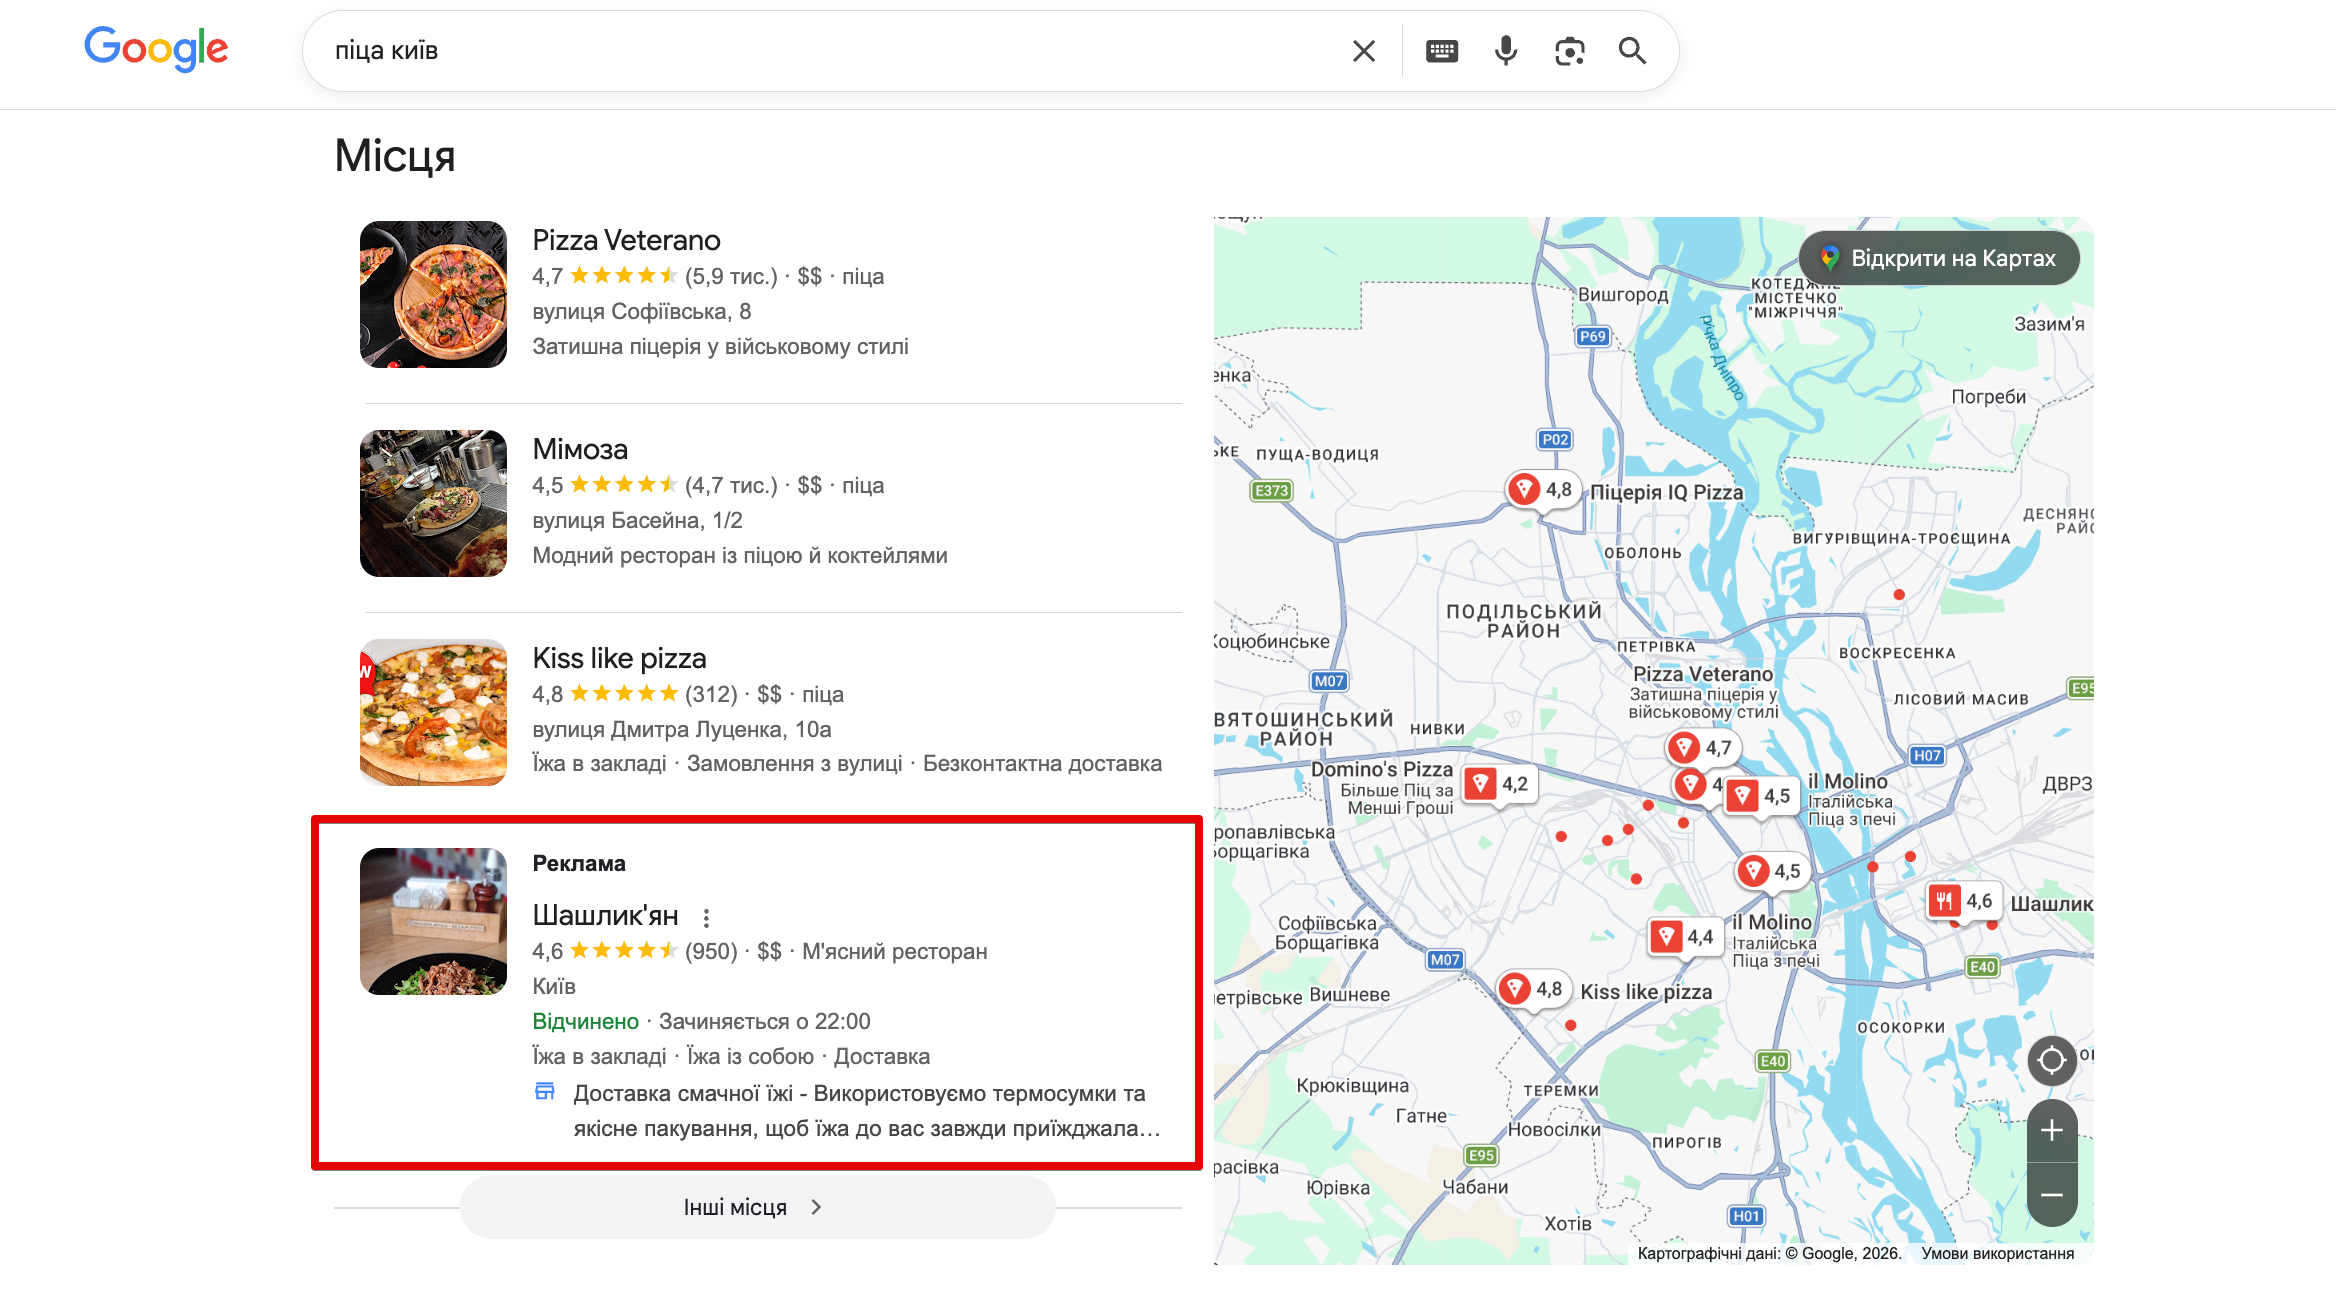Open the Pizza Veterano listing title
The height and width of the screenshot is (1302, 2336).
626,240
